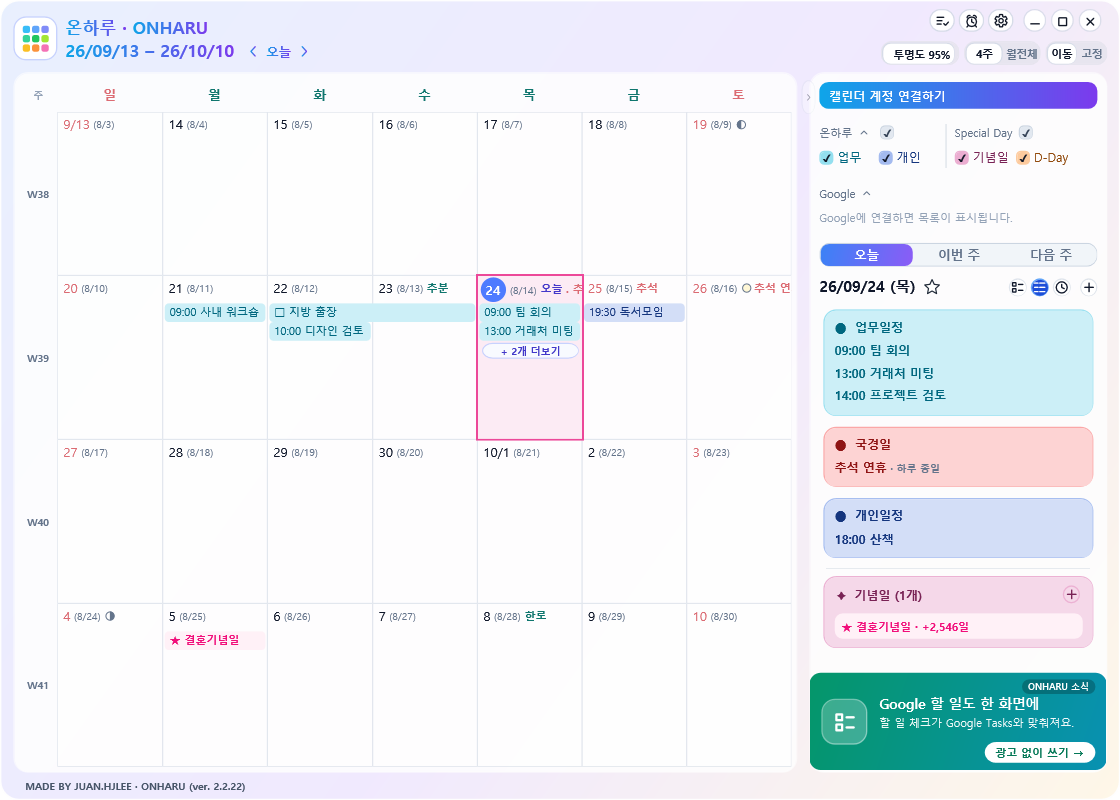Go to next period with right chevron
The width and height of the screenshot is (1120, 800).
coord(304,51)
